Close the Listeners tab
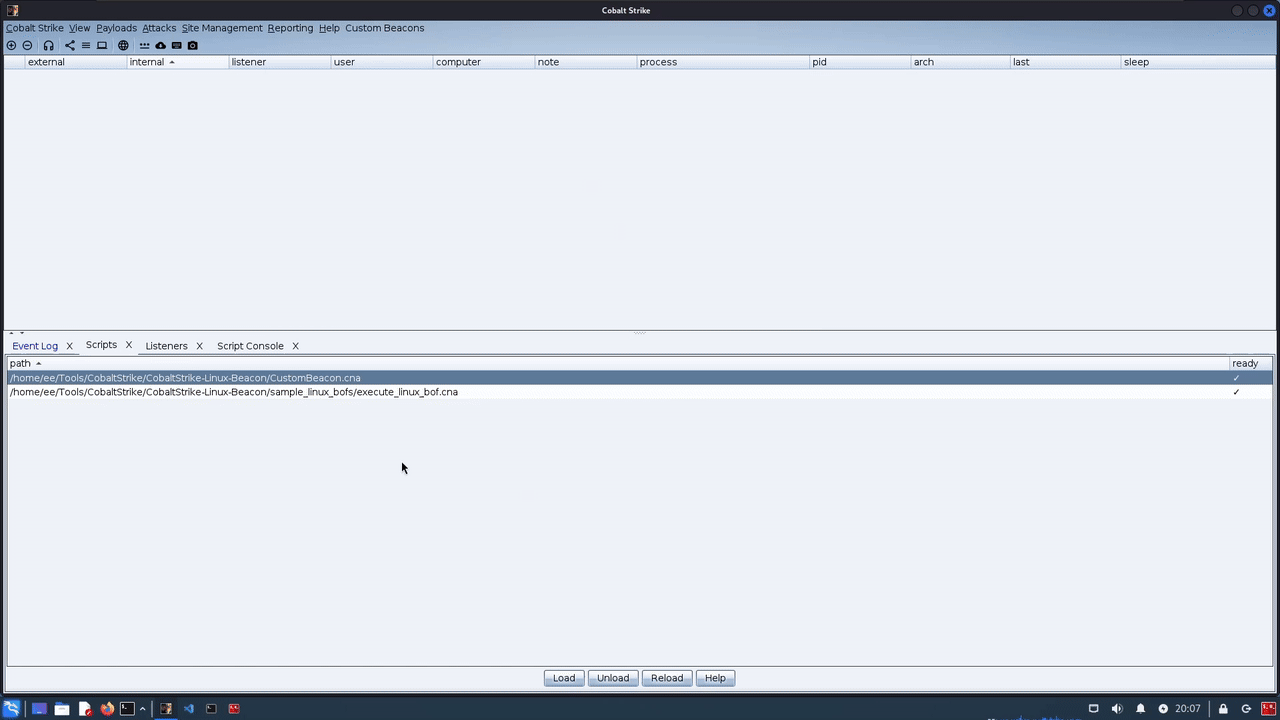Screen dimensions: 1280x720 199,346
